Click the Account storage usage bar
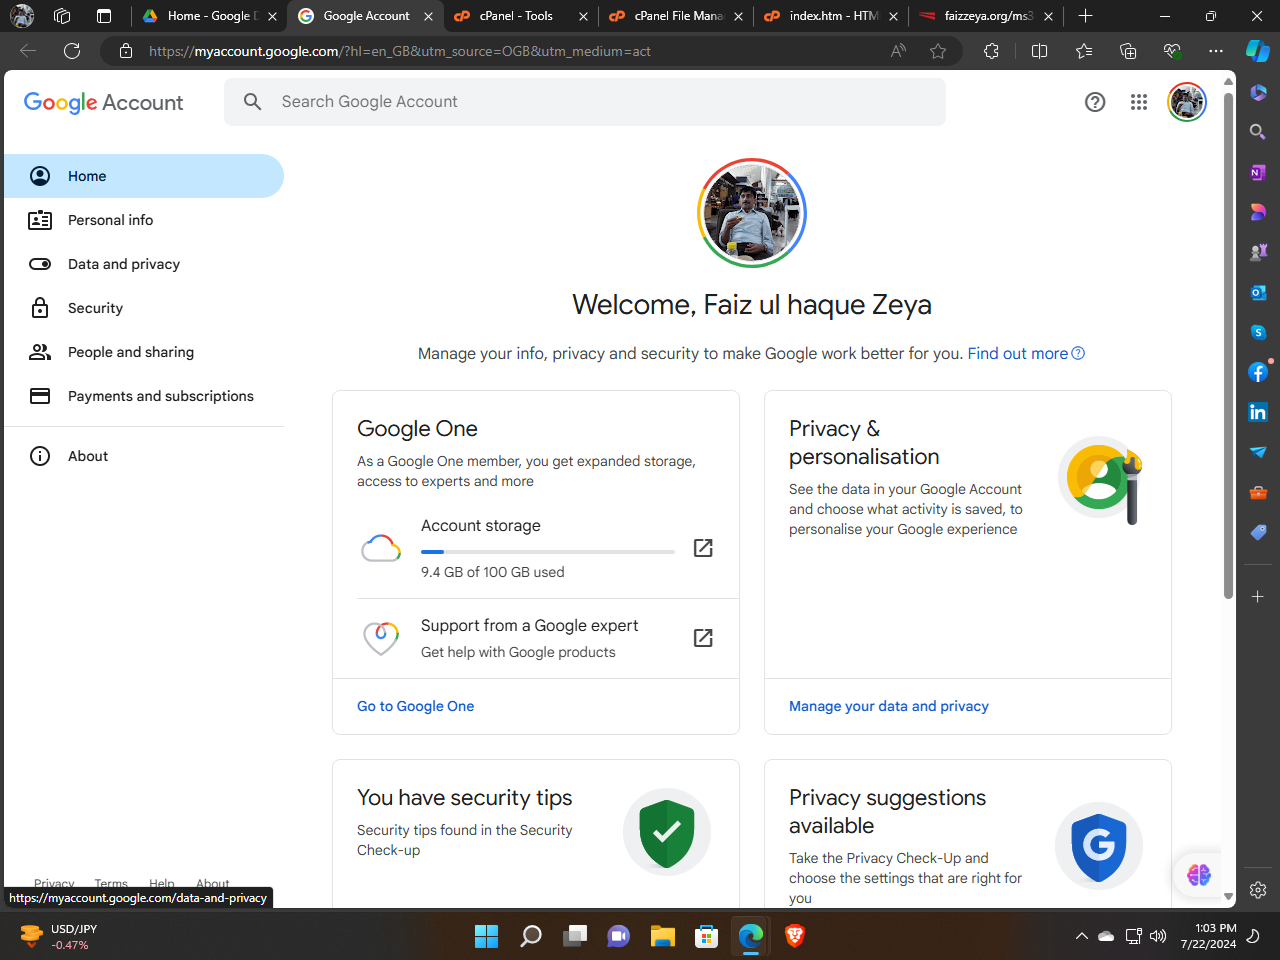Image resolution: width=1280 pixels, height=960 pixels. 547,552
